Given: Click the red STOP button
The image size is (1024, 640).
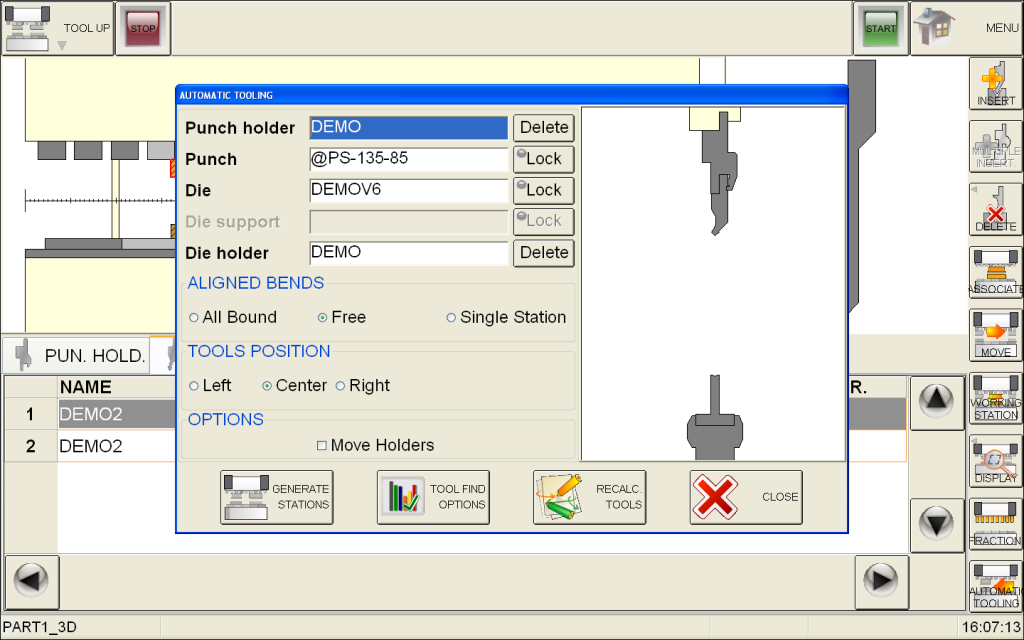Looking at the screenshot, I should click(x=143, y=28).
